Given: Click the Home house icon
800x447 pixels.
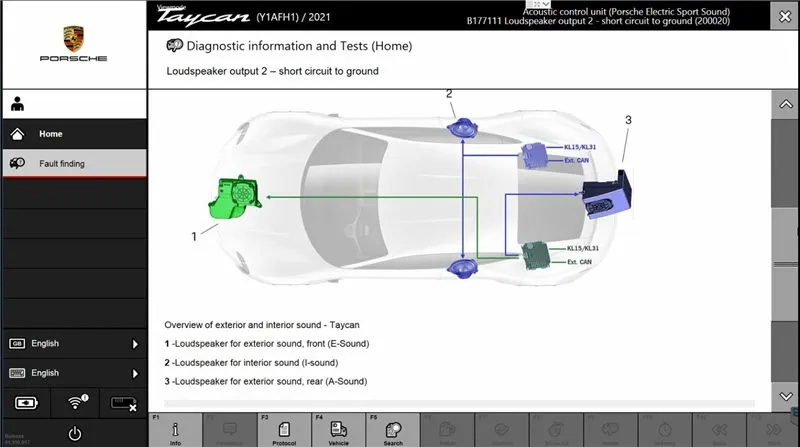Looking at the screenshot, I should click(17, 134).
